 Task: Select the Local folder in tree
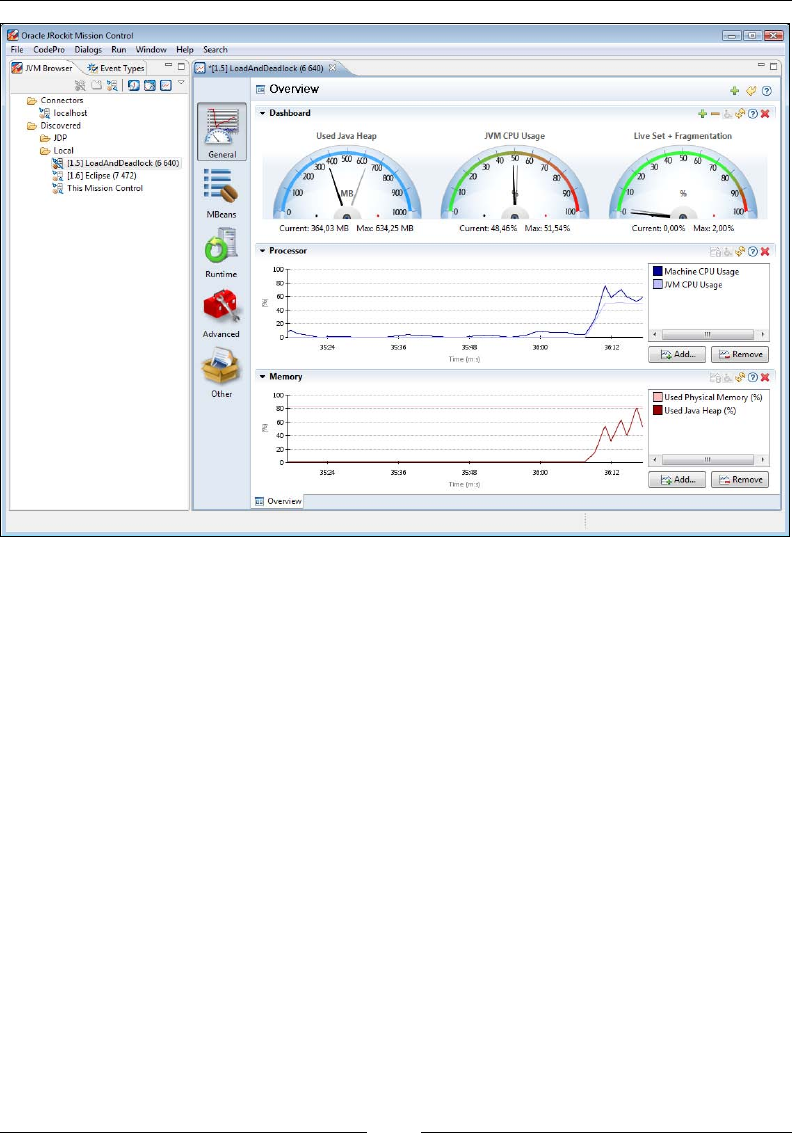click(57, 151)
